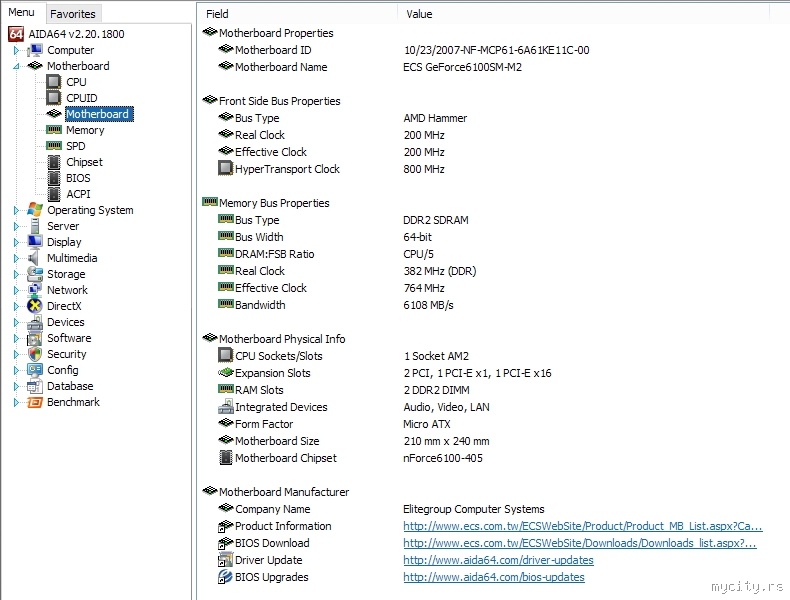Click the Security shield icon
Image resolution: width=790 pixels, height=600 pixels.
click(x=35, y=354)
